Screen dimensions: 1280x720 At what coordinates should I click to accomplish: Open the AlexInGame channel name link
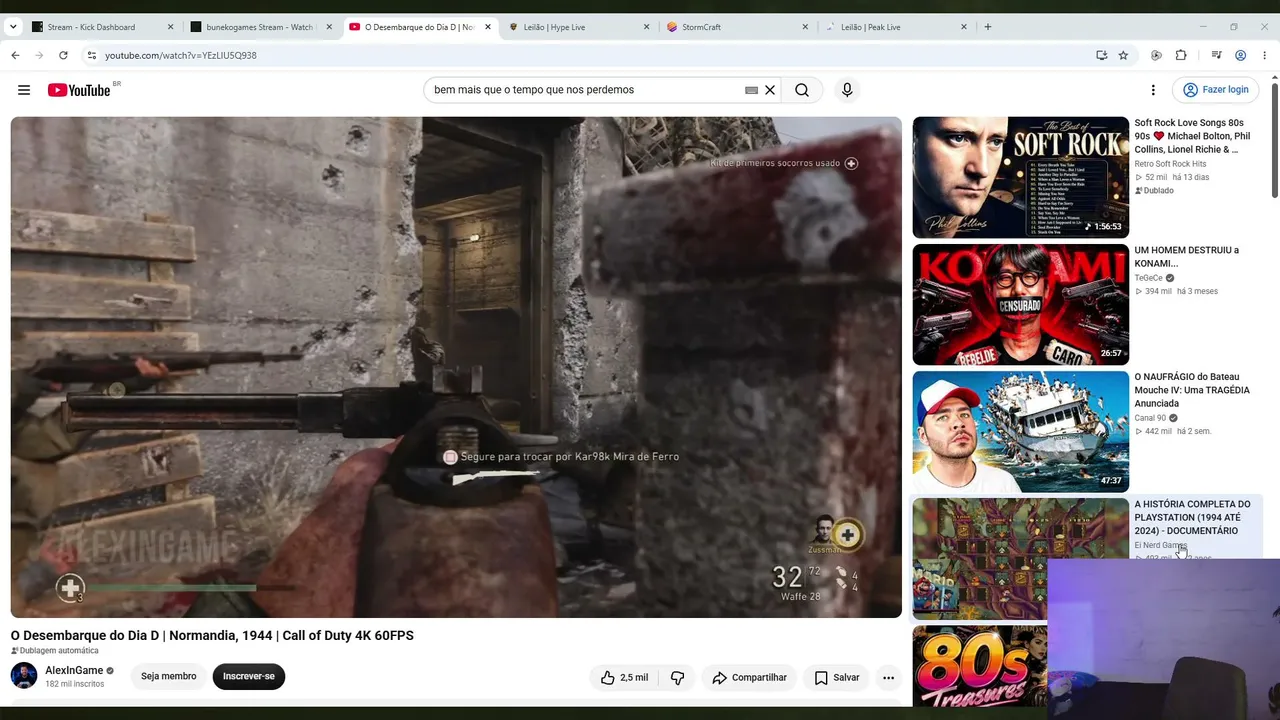[x=74, y=670]
